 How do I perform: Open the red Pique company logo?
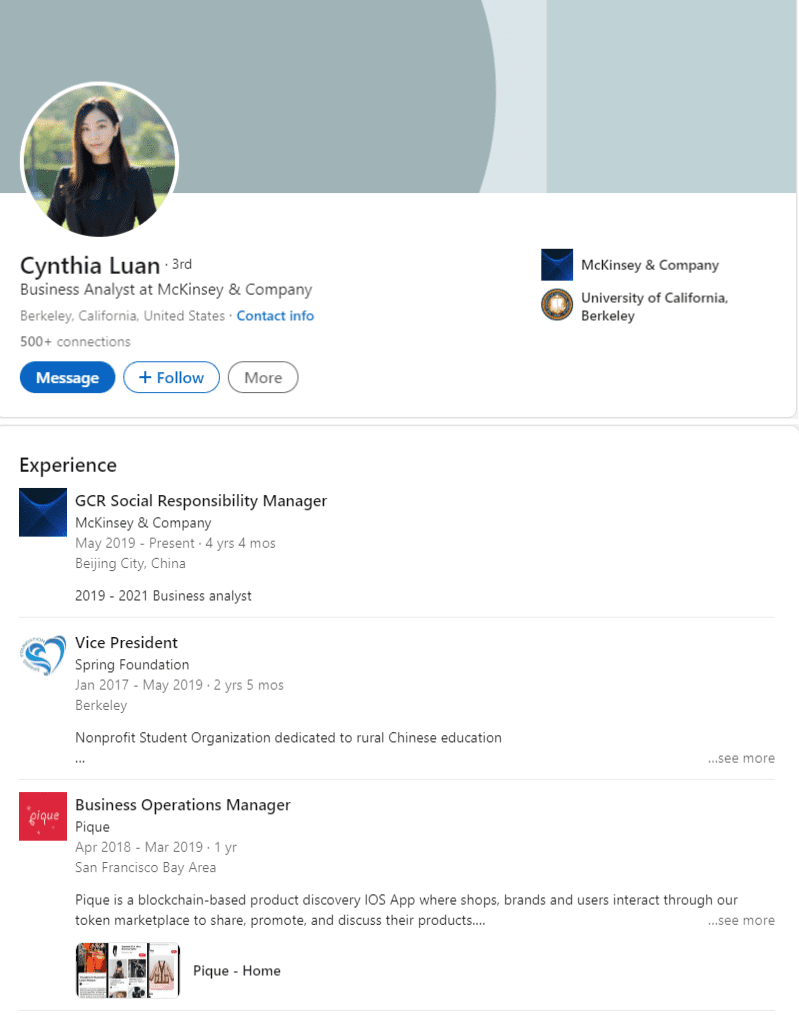click(43, 817)
